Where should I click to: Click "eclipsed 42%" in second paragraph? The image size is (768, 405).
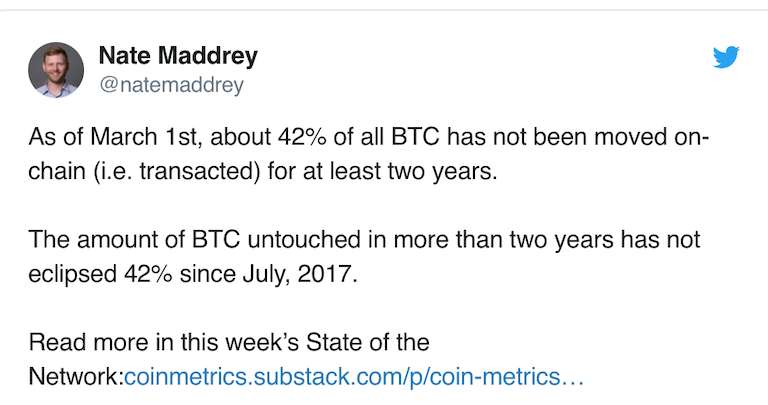[100, 274]
